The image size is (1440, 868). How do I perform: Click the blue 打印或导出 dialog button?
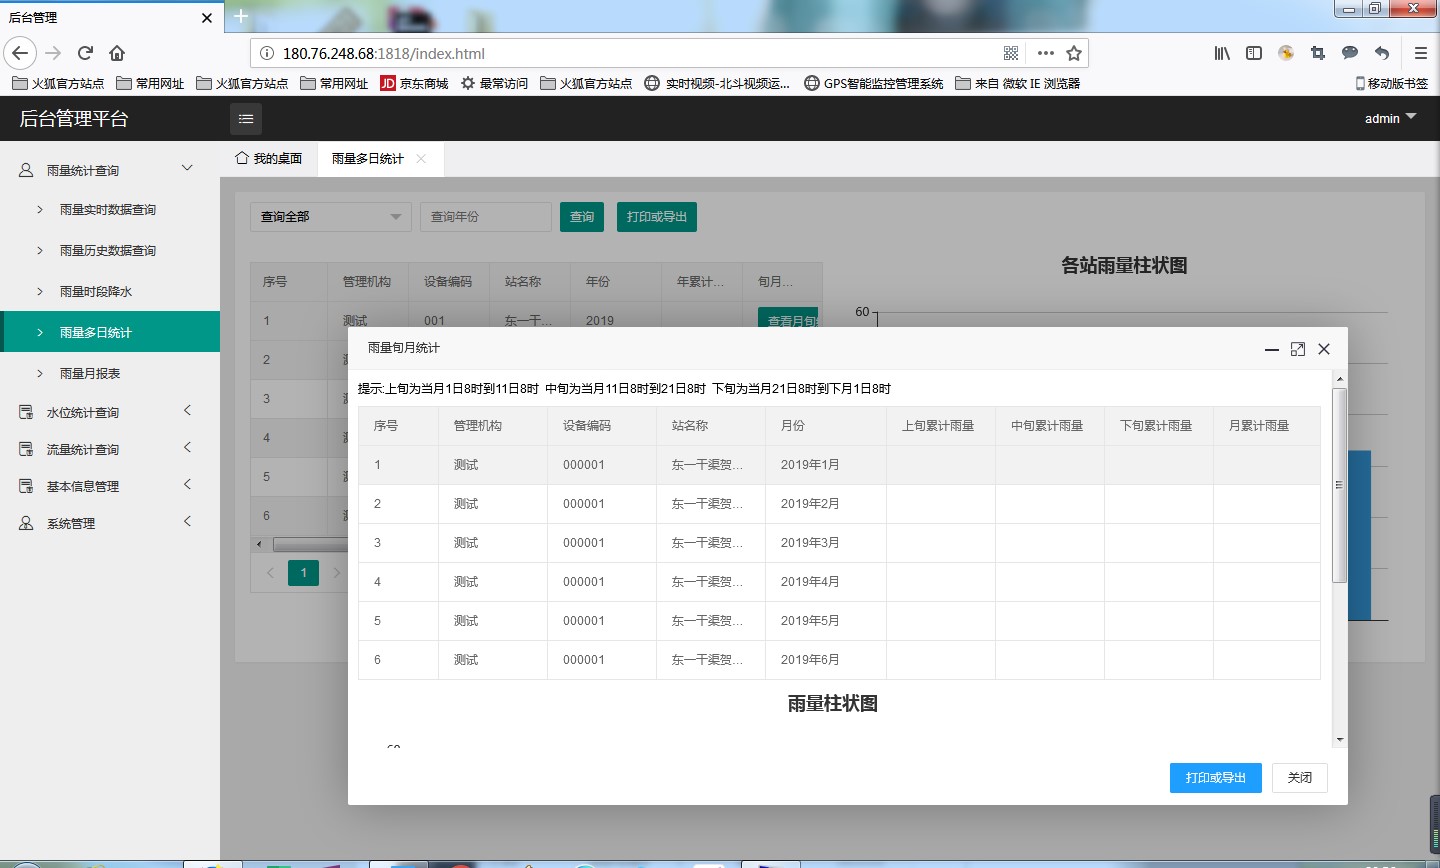click(1216, 778)
